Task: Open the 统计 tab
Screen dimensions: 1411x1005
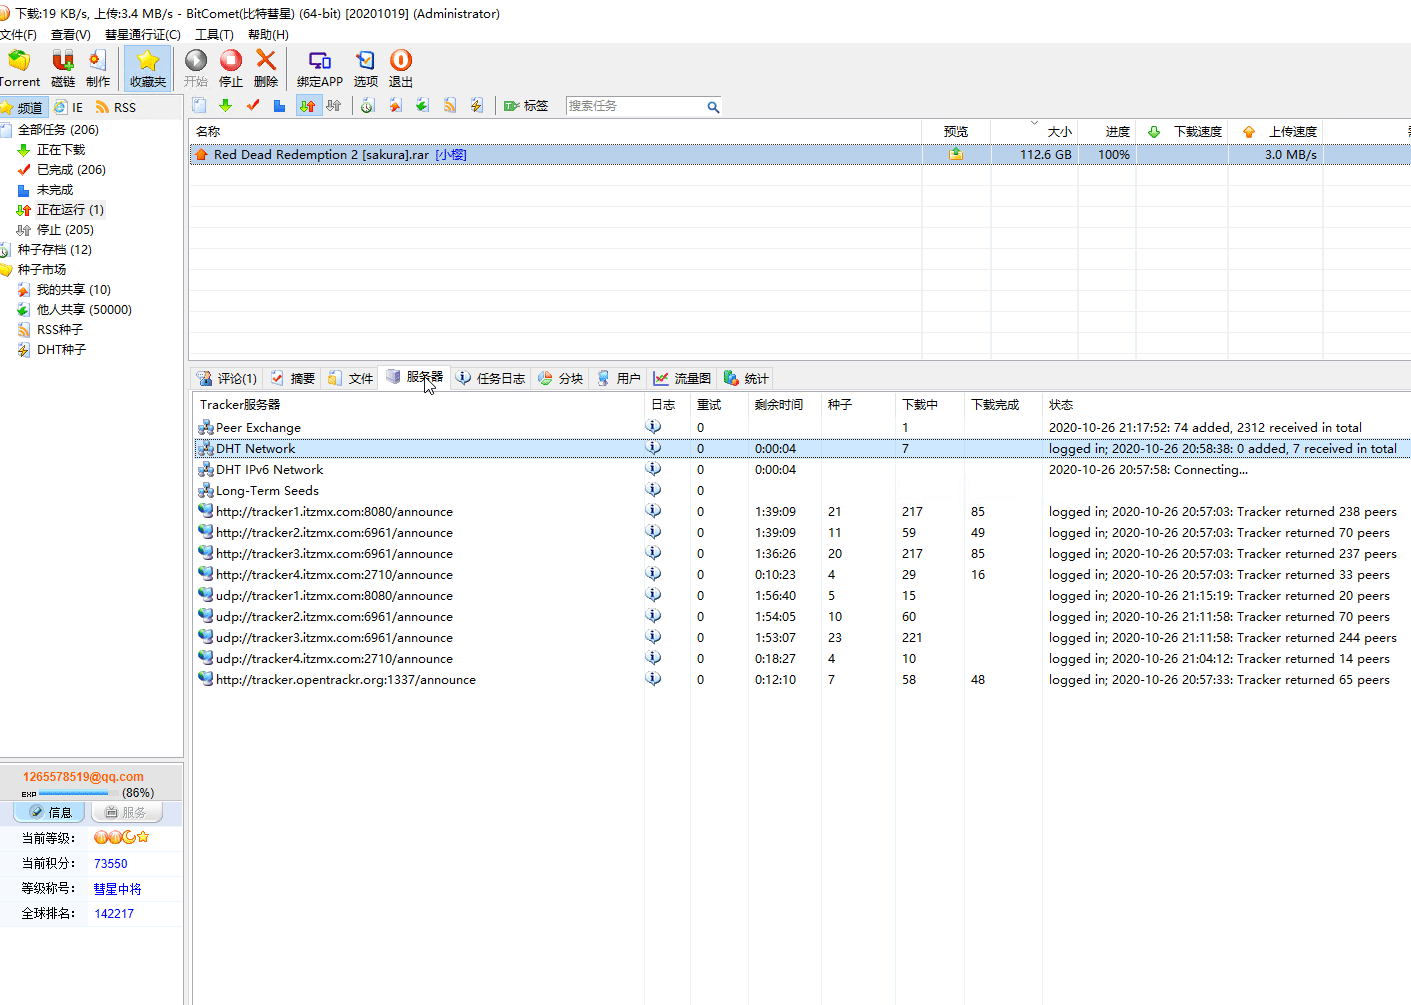Action: tap(746, 379)
